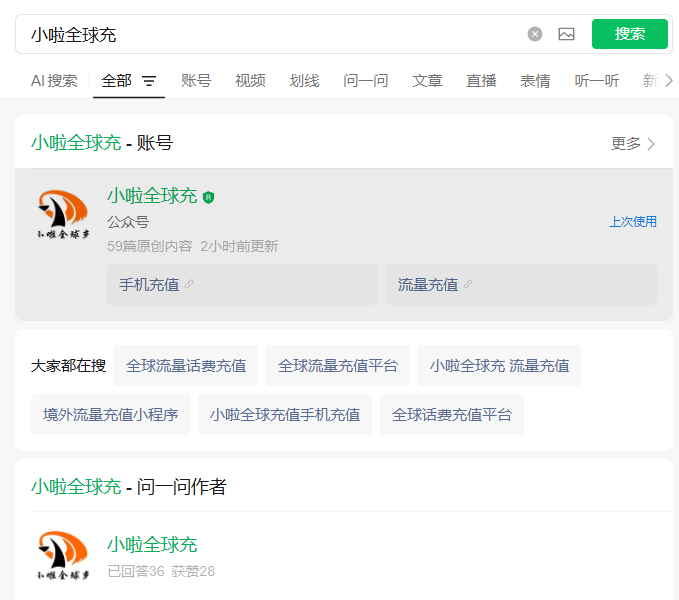This screenshot has height=600, width=679.
Task: Click 上次使用 label
Action: tap(633, 222)
